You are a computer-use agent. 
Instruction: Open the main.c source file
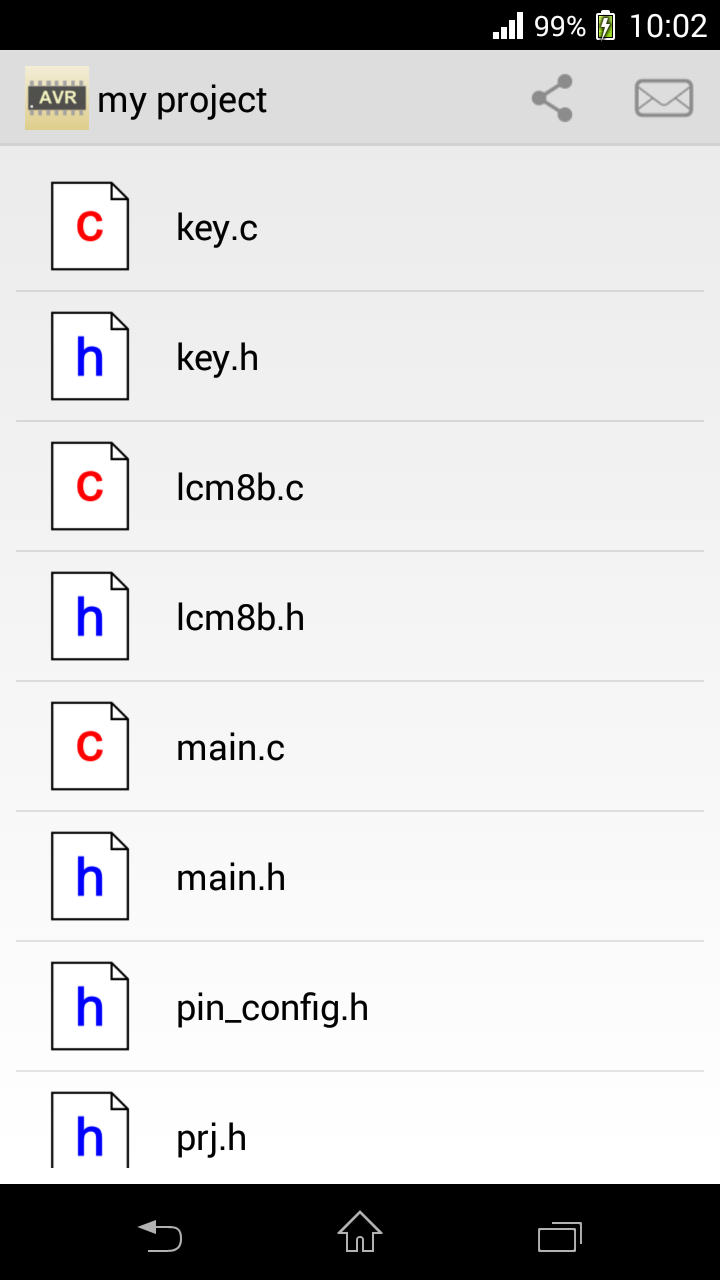coord(231,748)
